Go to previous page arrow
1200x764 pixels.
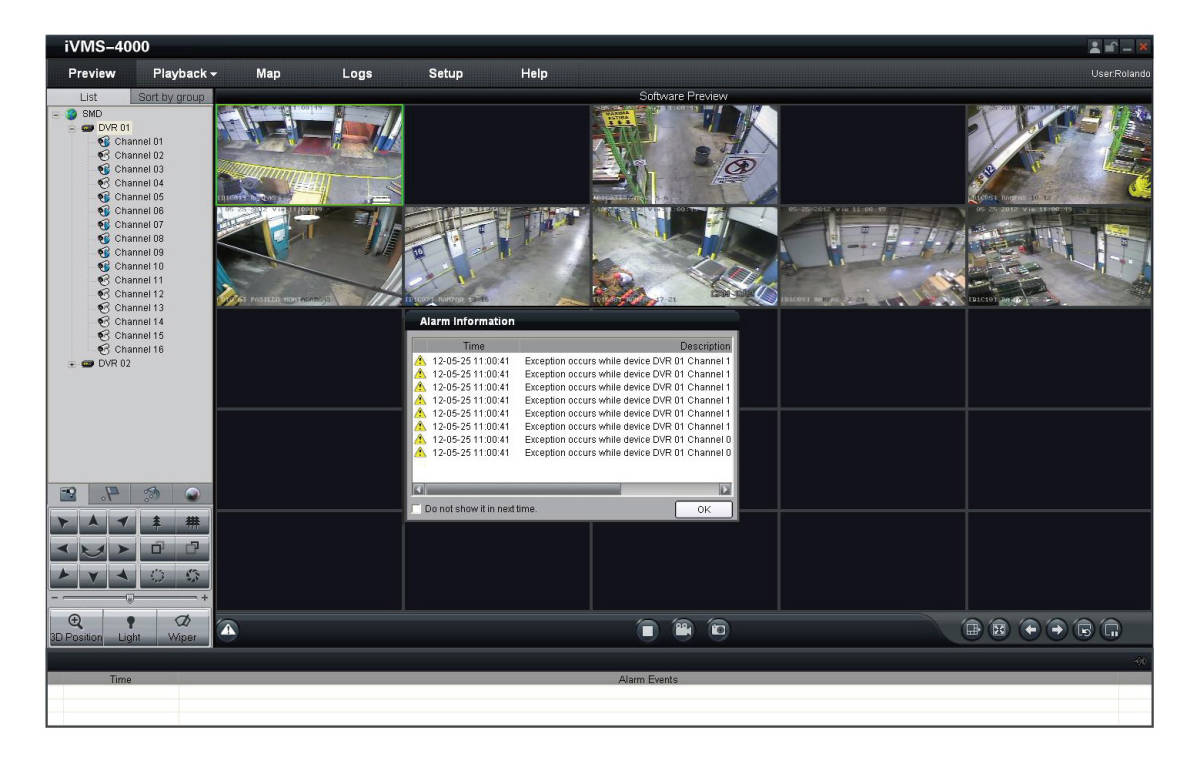pos(1029,629)
